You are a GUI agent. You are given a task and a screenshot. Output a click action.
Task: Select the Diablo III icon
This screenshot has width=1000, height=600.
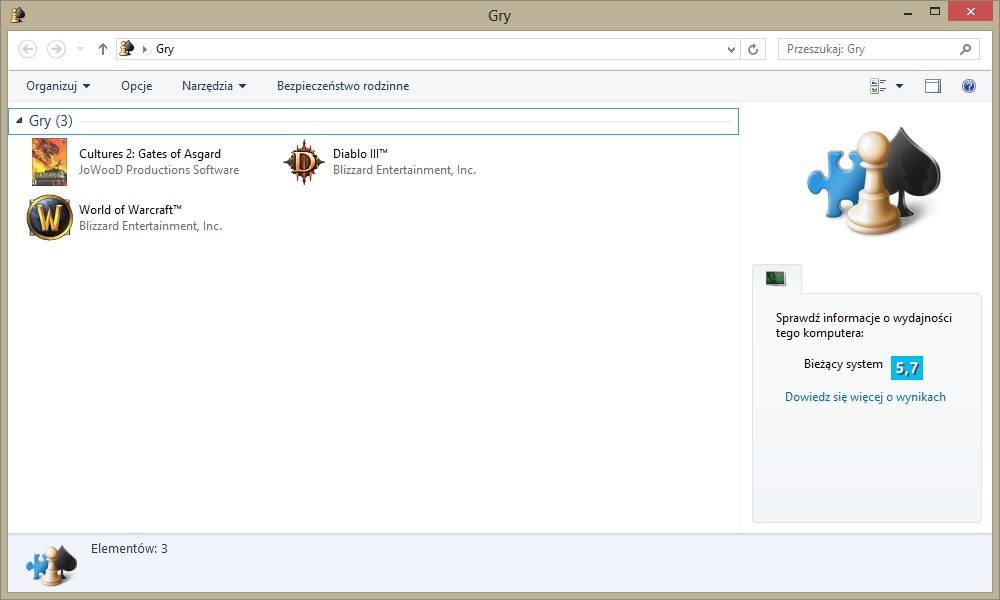[304, 162]
